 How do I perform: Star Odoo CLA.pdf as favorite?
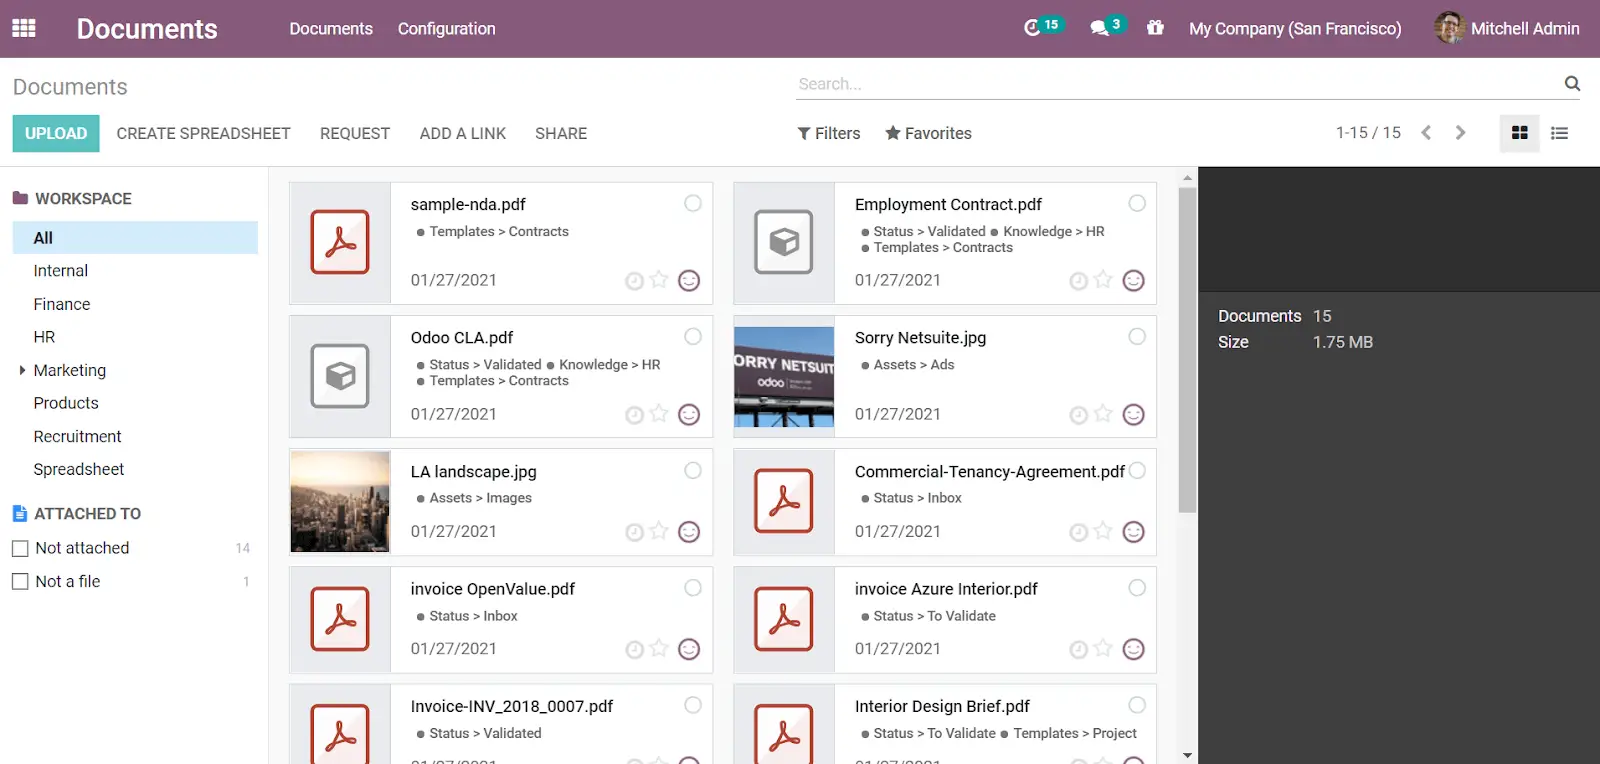659,413
